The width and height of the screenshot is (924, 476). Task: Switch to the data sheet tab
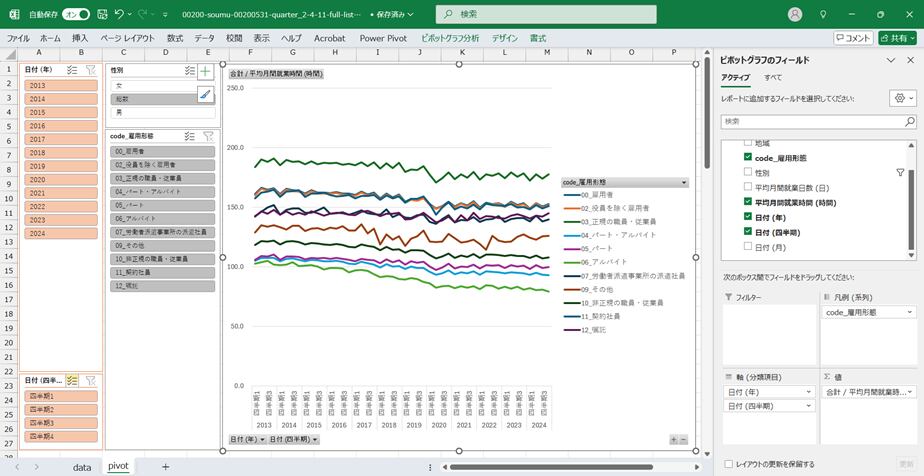point(82,467)
